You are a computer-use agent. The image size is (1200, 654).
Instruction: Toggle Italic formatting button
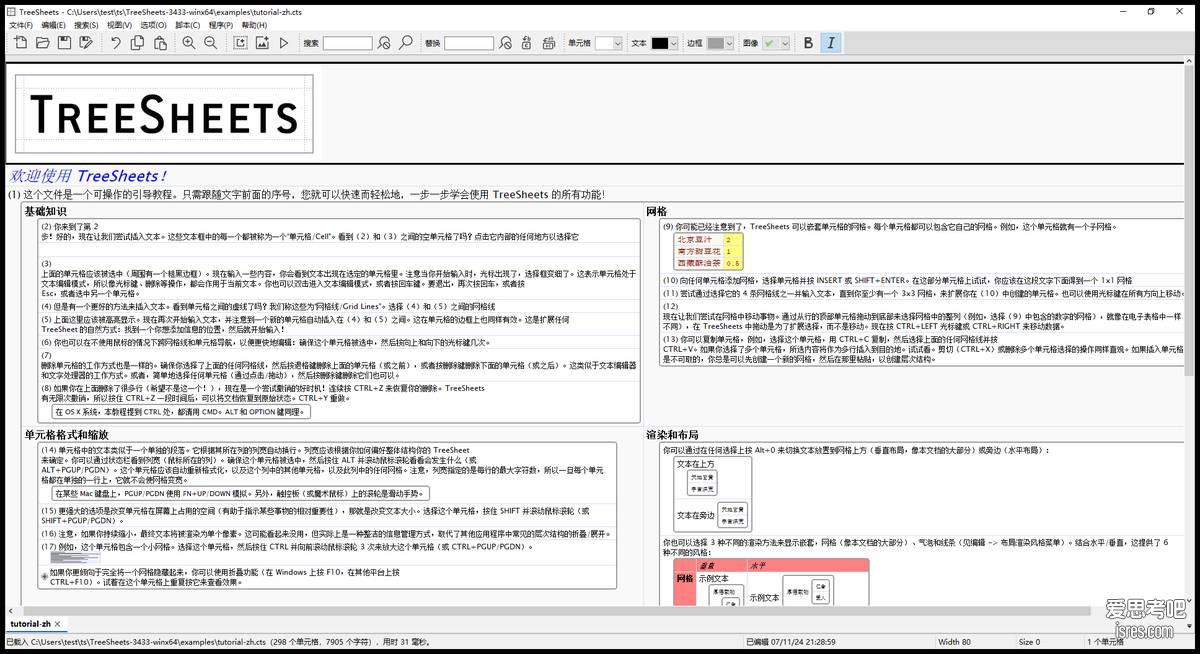(831, 43)
